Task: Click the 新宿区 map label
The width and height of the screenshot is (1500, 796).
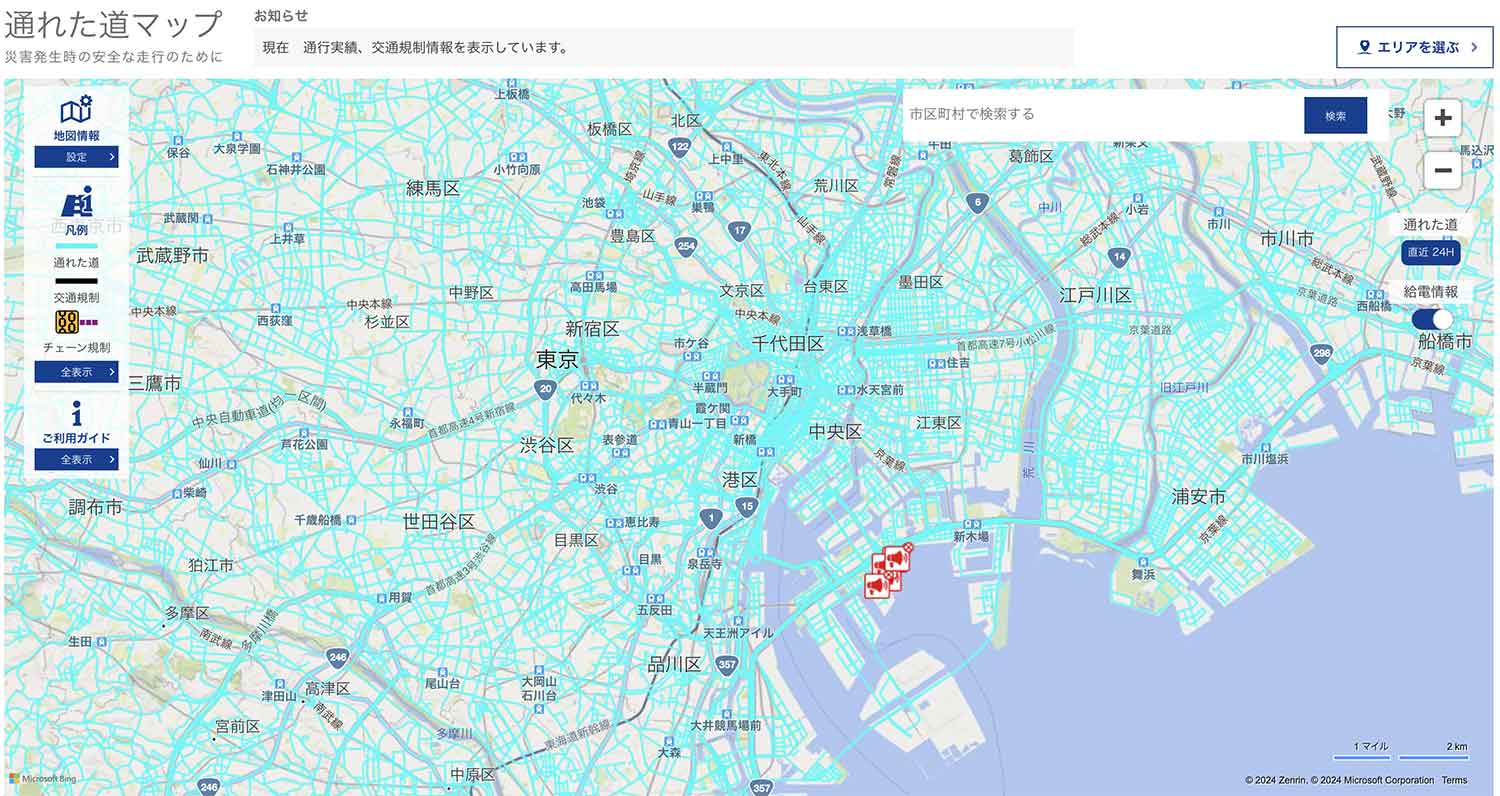Action: click(592, 328)
